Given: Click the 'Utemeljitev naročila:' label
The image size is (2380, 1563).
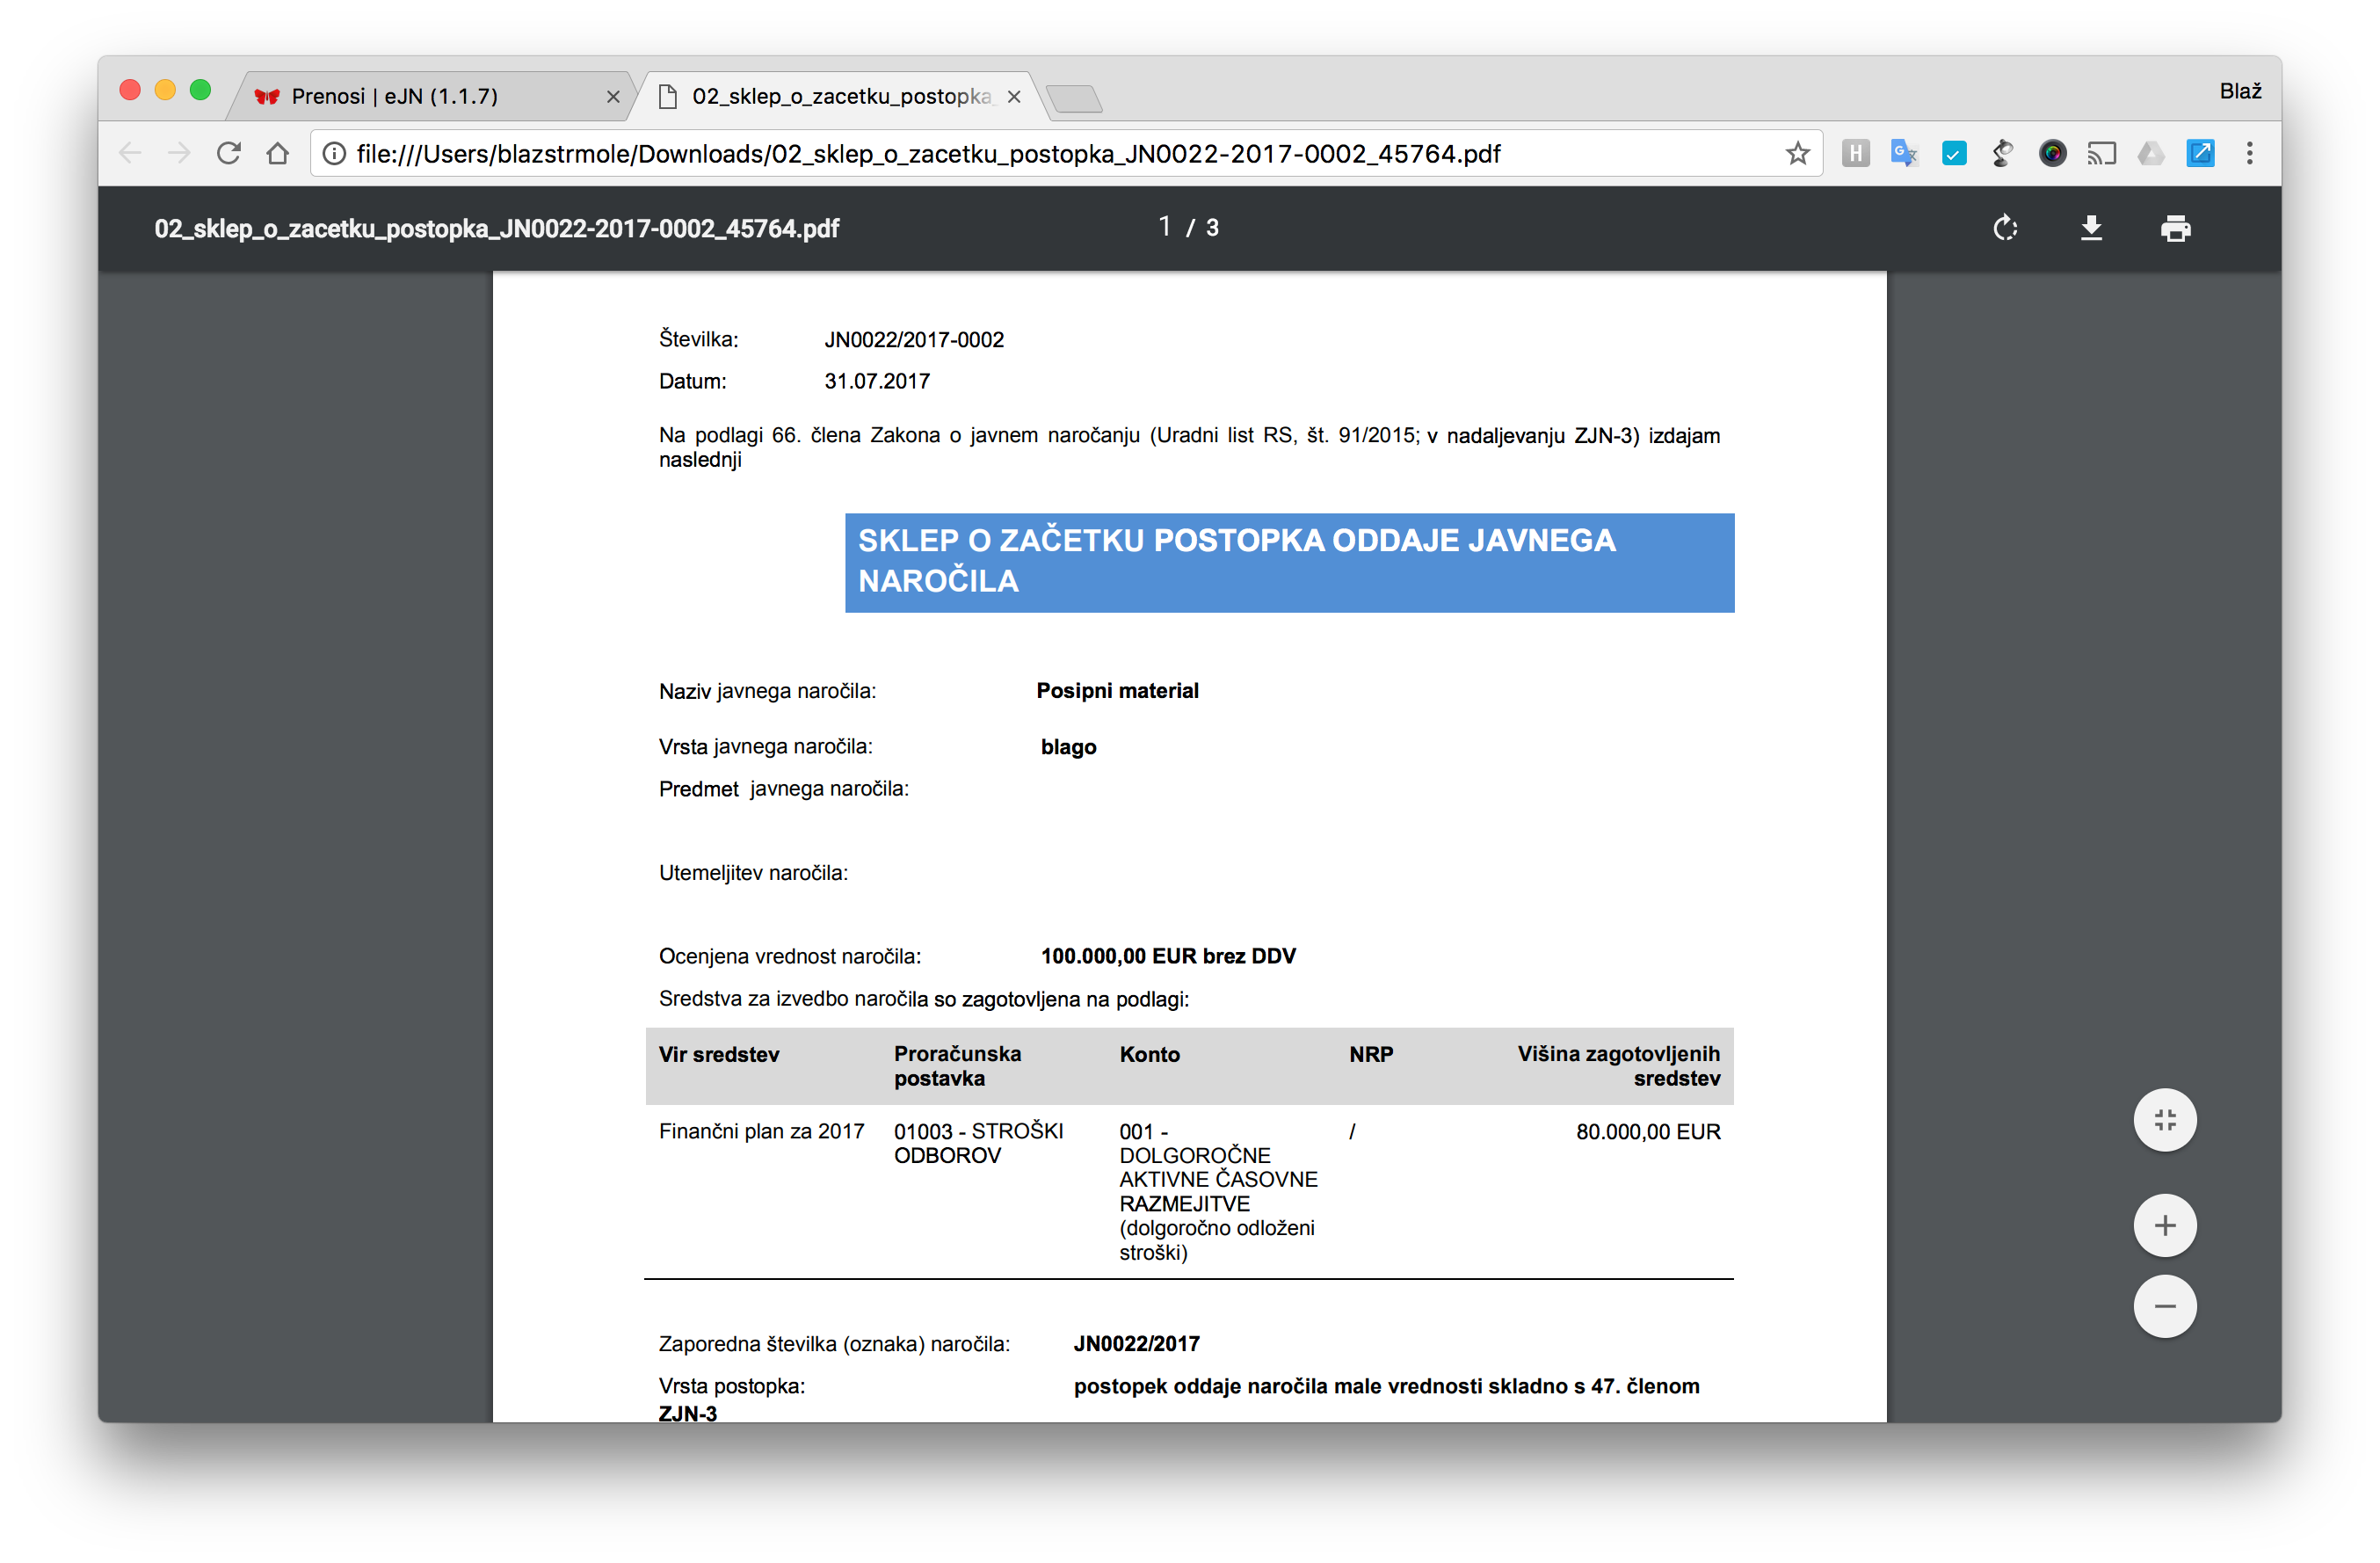Looking at the screenshot, I should tap(753, 873).
